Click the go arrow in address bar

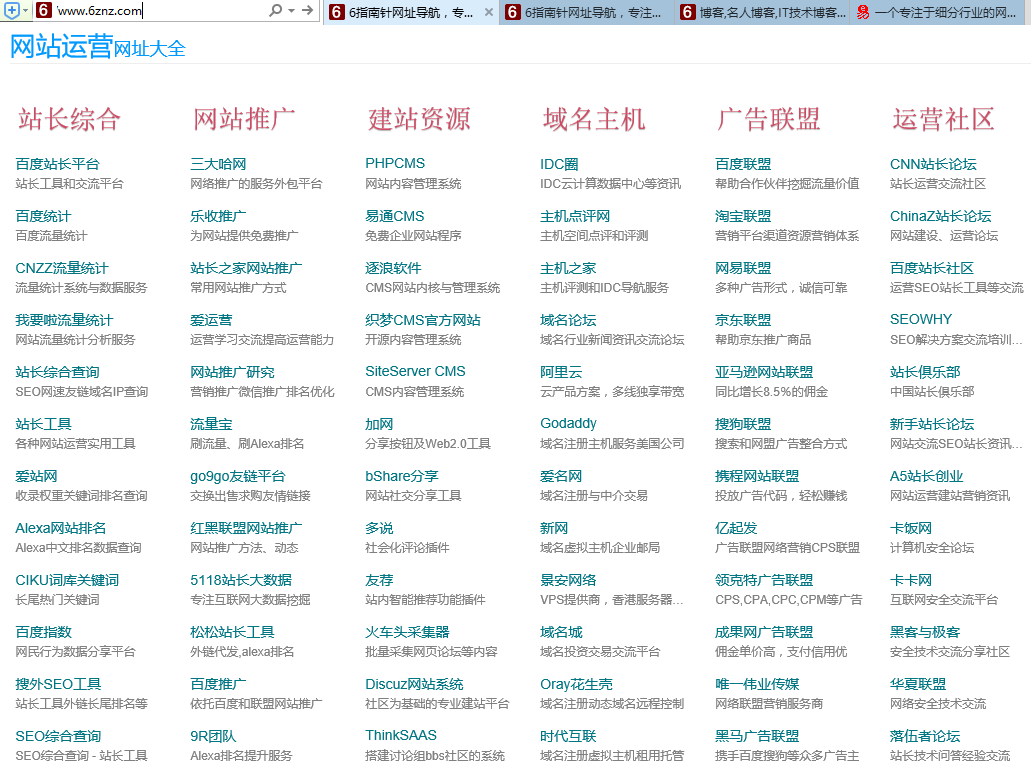[x=307, y=11]
